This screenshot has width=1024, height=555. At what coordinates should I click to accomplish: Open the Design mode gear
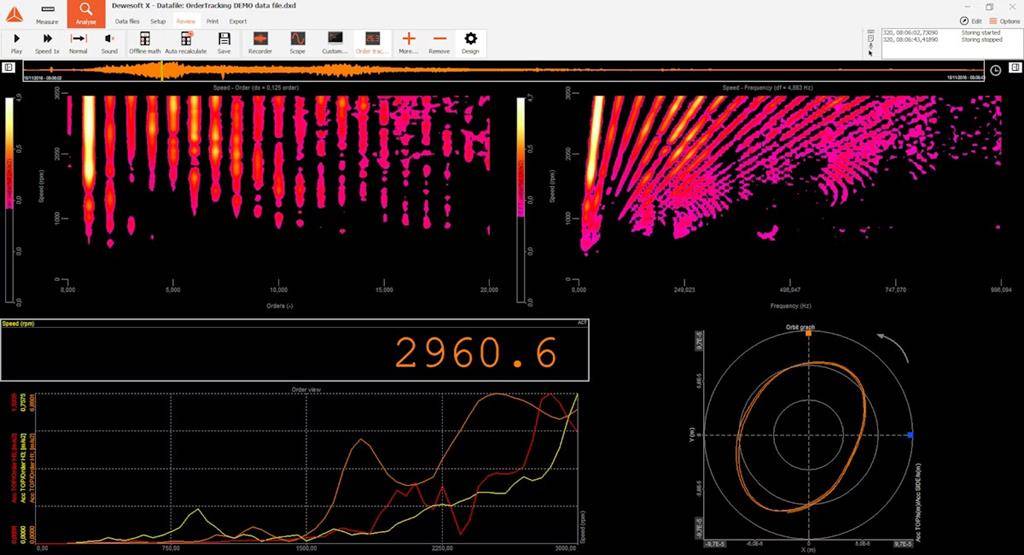(x=470, y=42)
